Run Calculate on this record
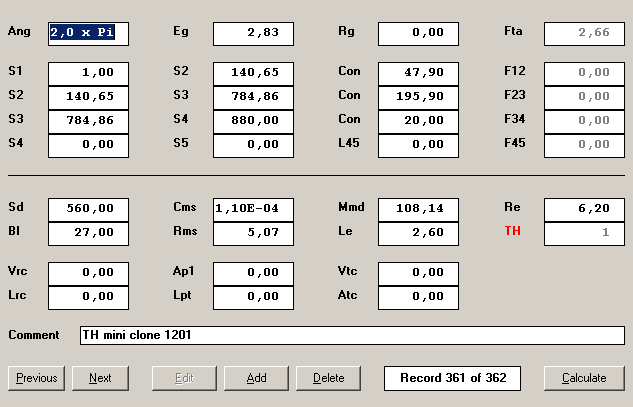Viewport: 633px width, 407px height. [x=584, y=378]
